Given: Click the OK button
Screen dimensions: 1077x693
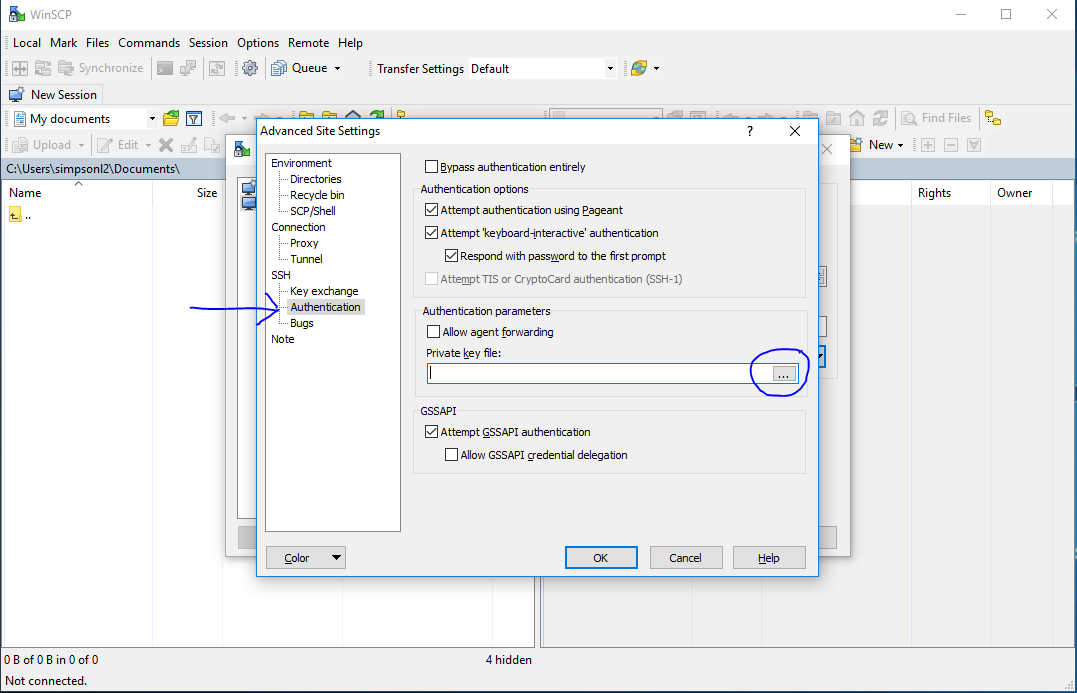Looking at the screenshot, I should [600, 558].
